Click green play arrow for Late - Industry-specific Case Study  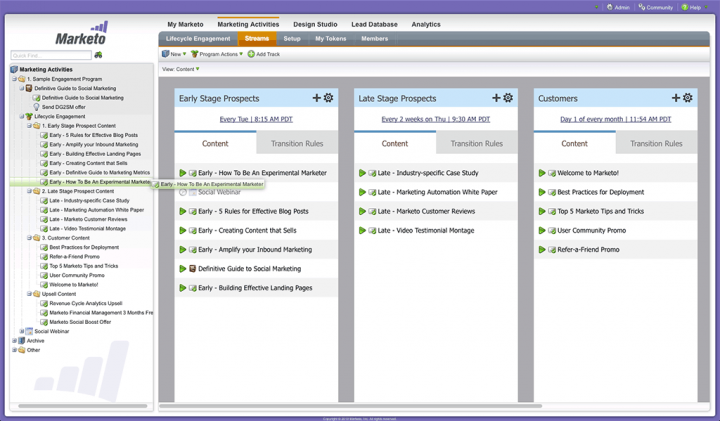362,173
